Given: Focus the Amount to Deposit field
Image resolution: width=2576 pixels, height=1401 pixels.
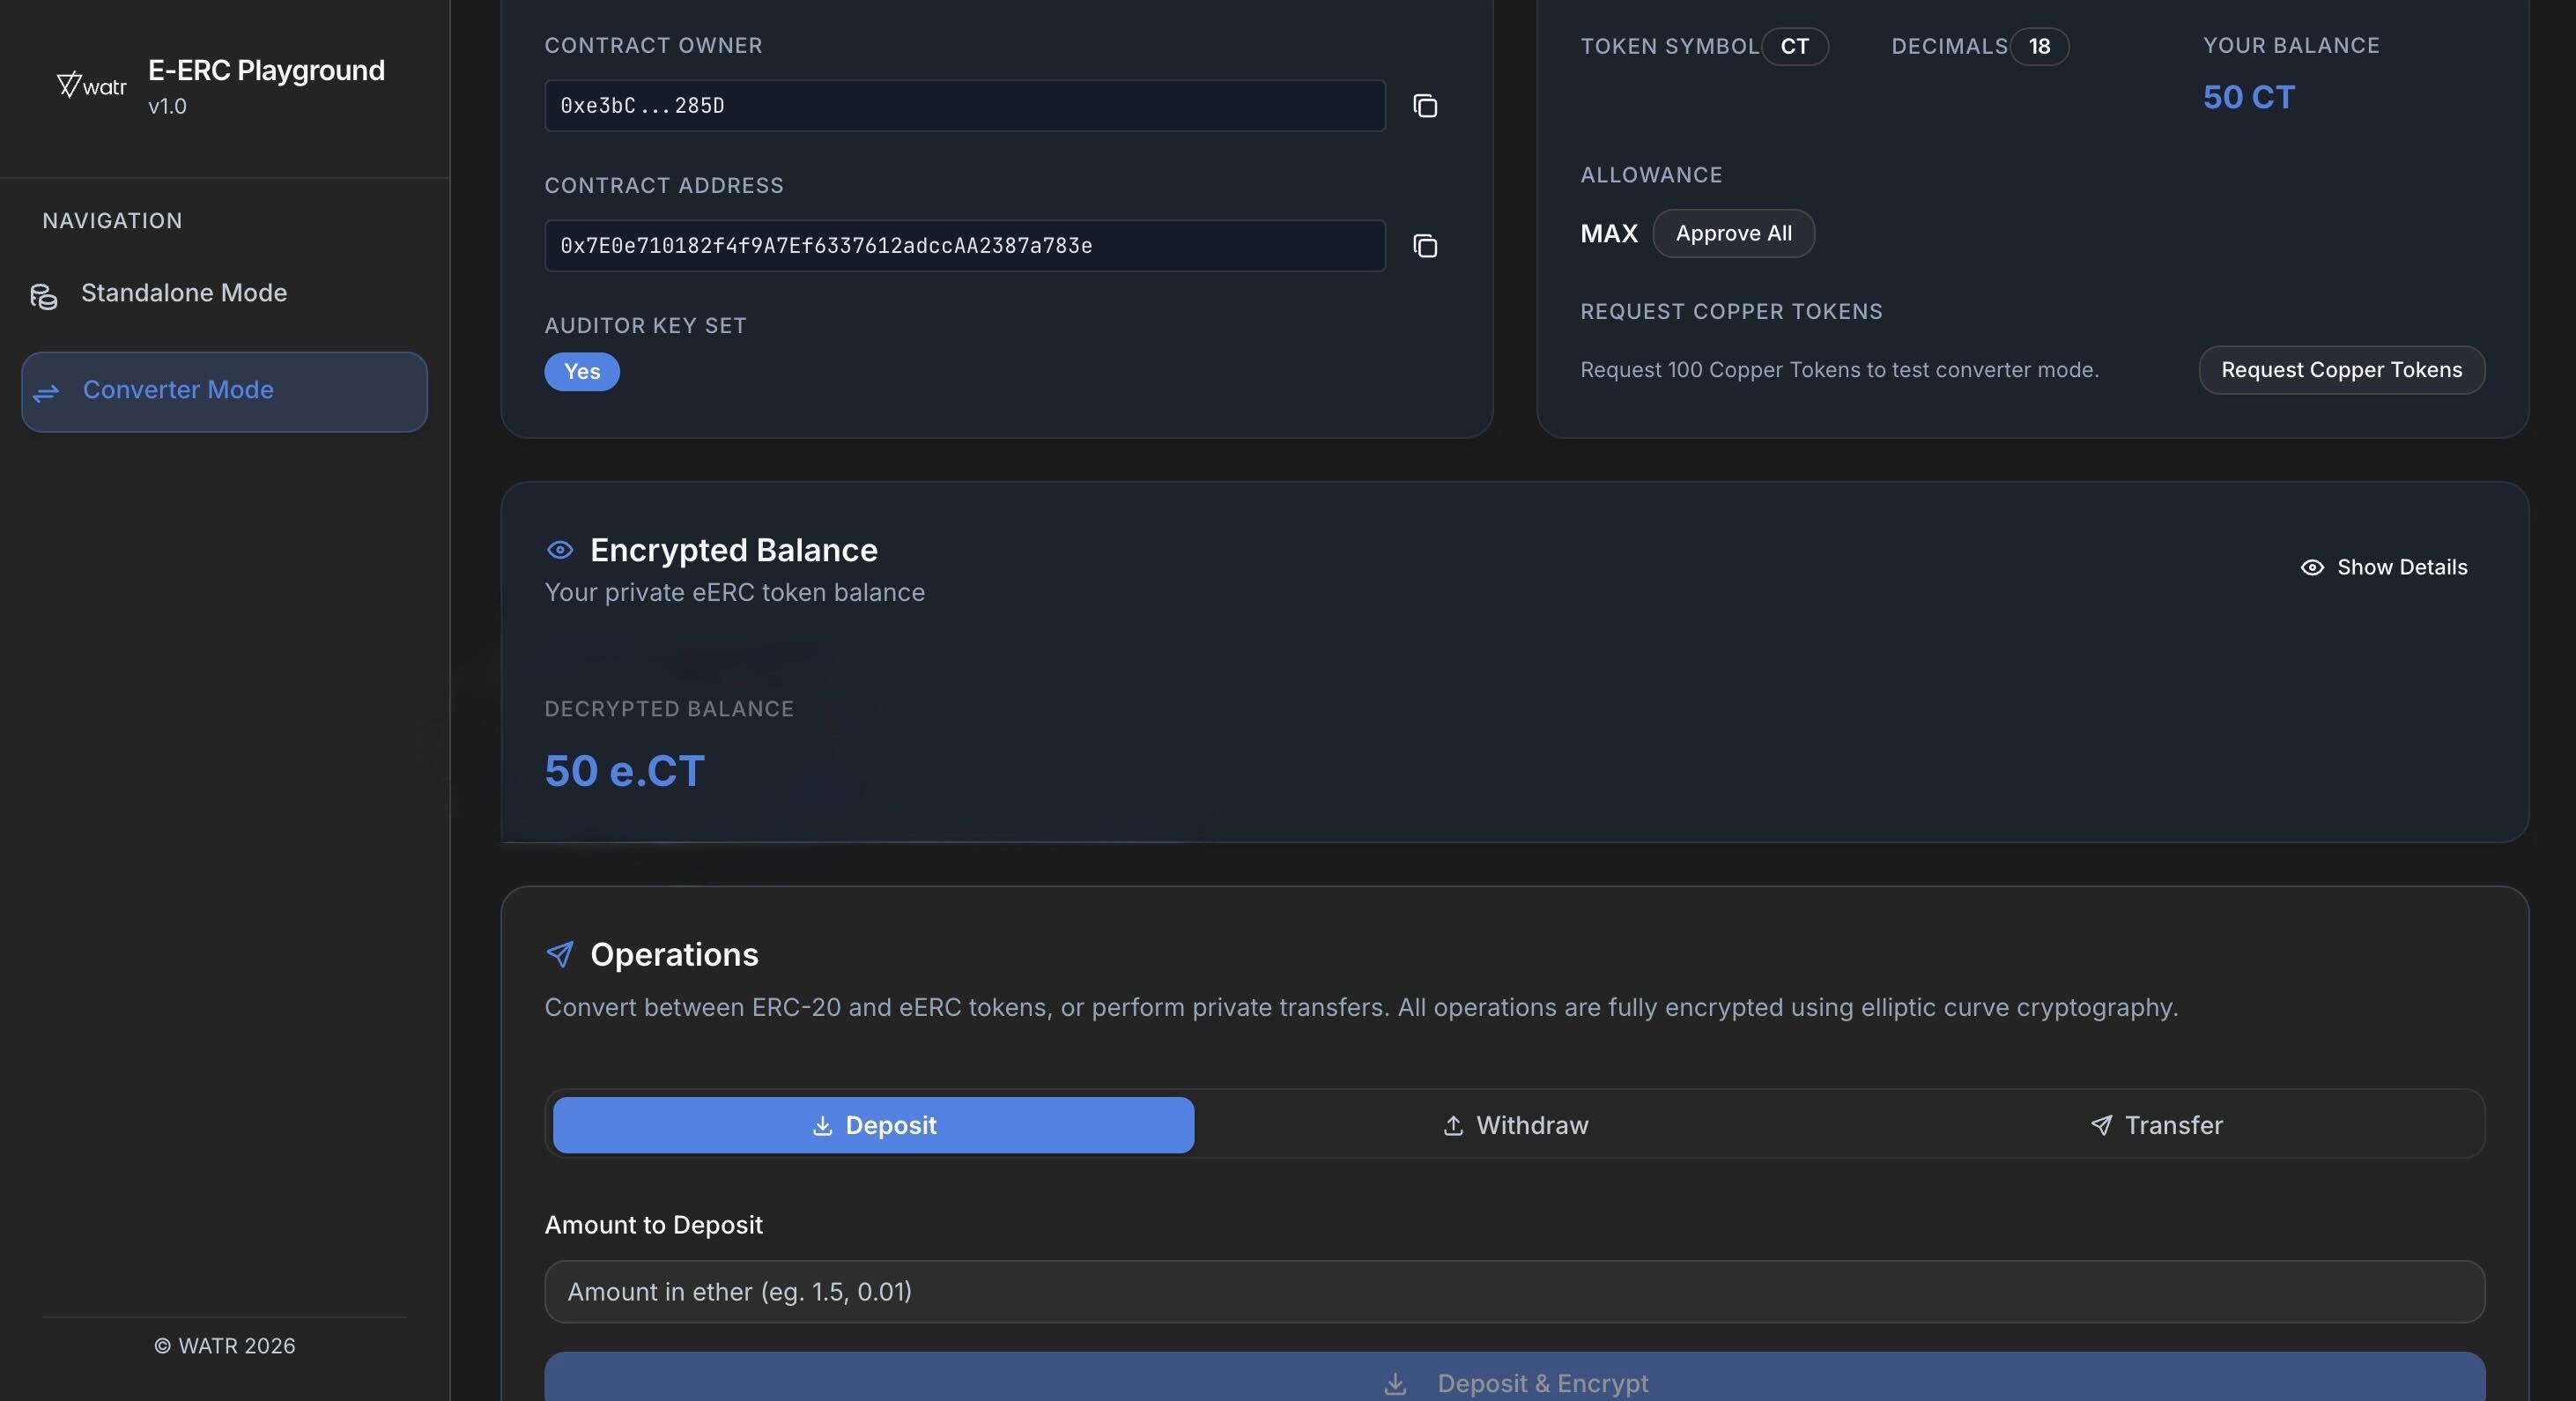Looking at the screenshot, I should tap(1514, 1292).
